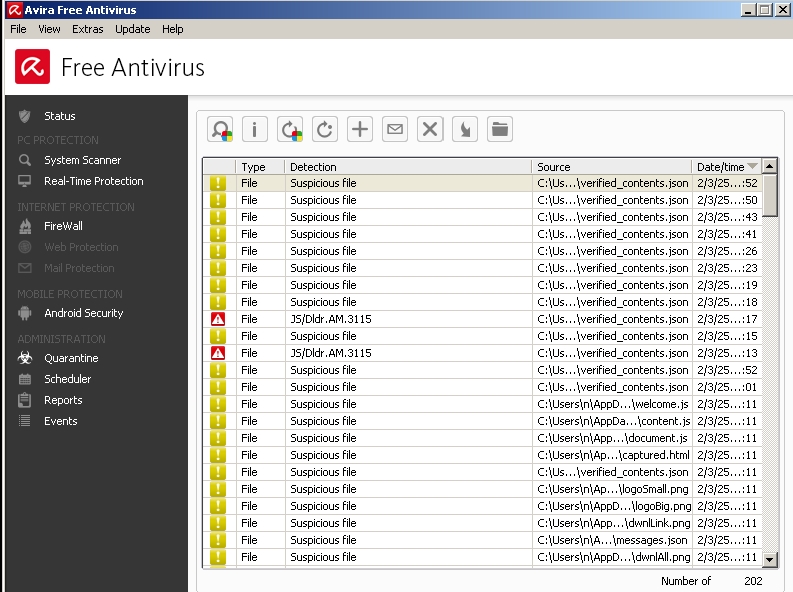Open Status in the sidebar
This screenshot has height=592, width=793.
click(60, 116)
